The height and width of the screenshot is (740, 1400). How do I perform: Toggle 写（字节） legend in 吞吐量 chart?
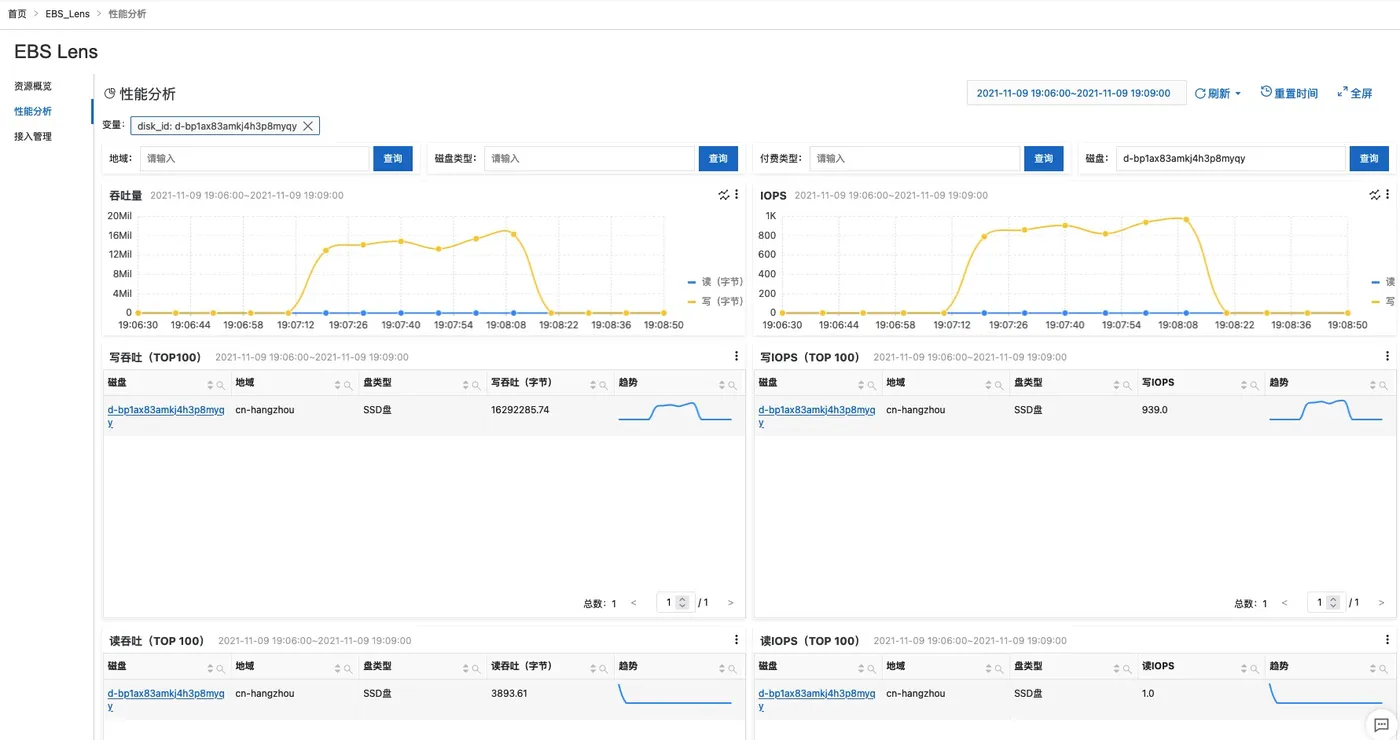715,301
